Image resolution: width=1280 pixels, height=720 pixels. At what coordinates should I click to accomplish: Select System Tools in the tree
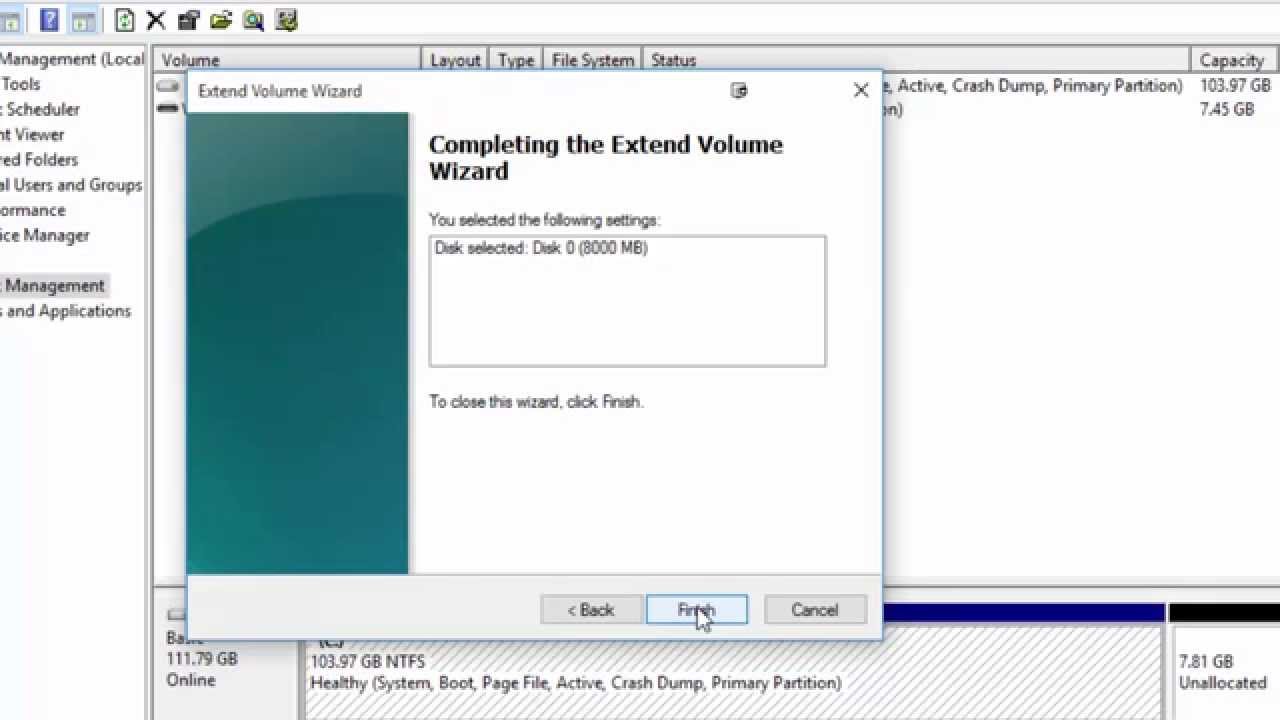point(20,84)
